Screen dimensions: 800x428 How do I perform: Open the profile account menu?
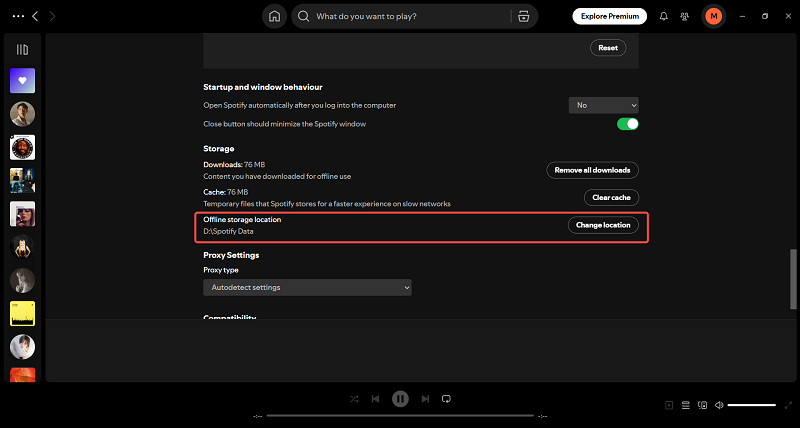713,17
